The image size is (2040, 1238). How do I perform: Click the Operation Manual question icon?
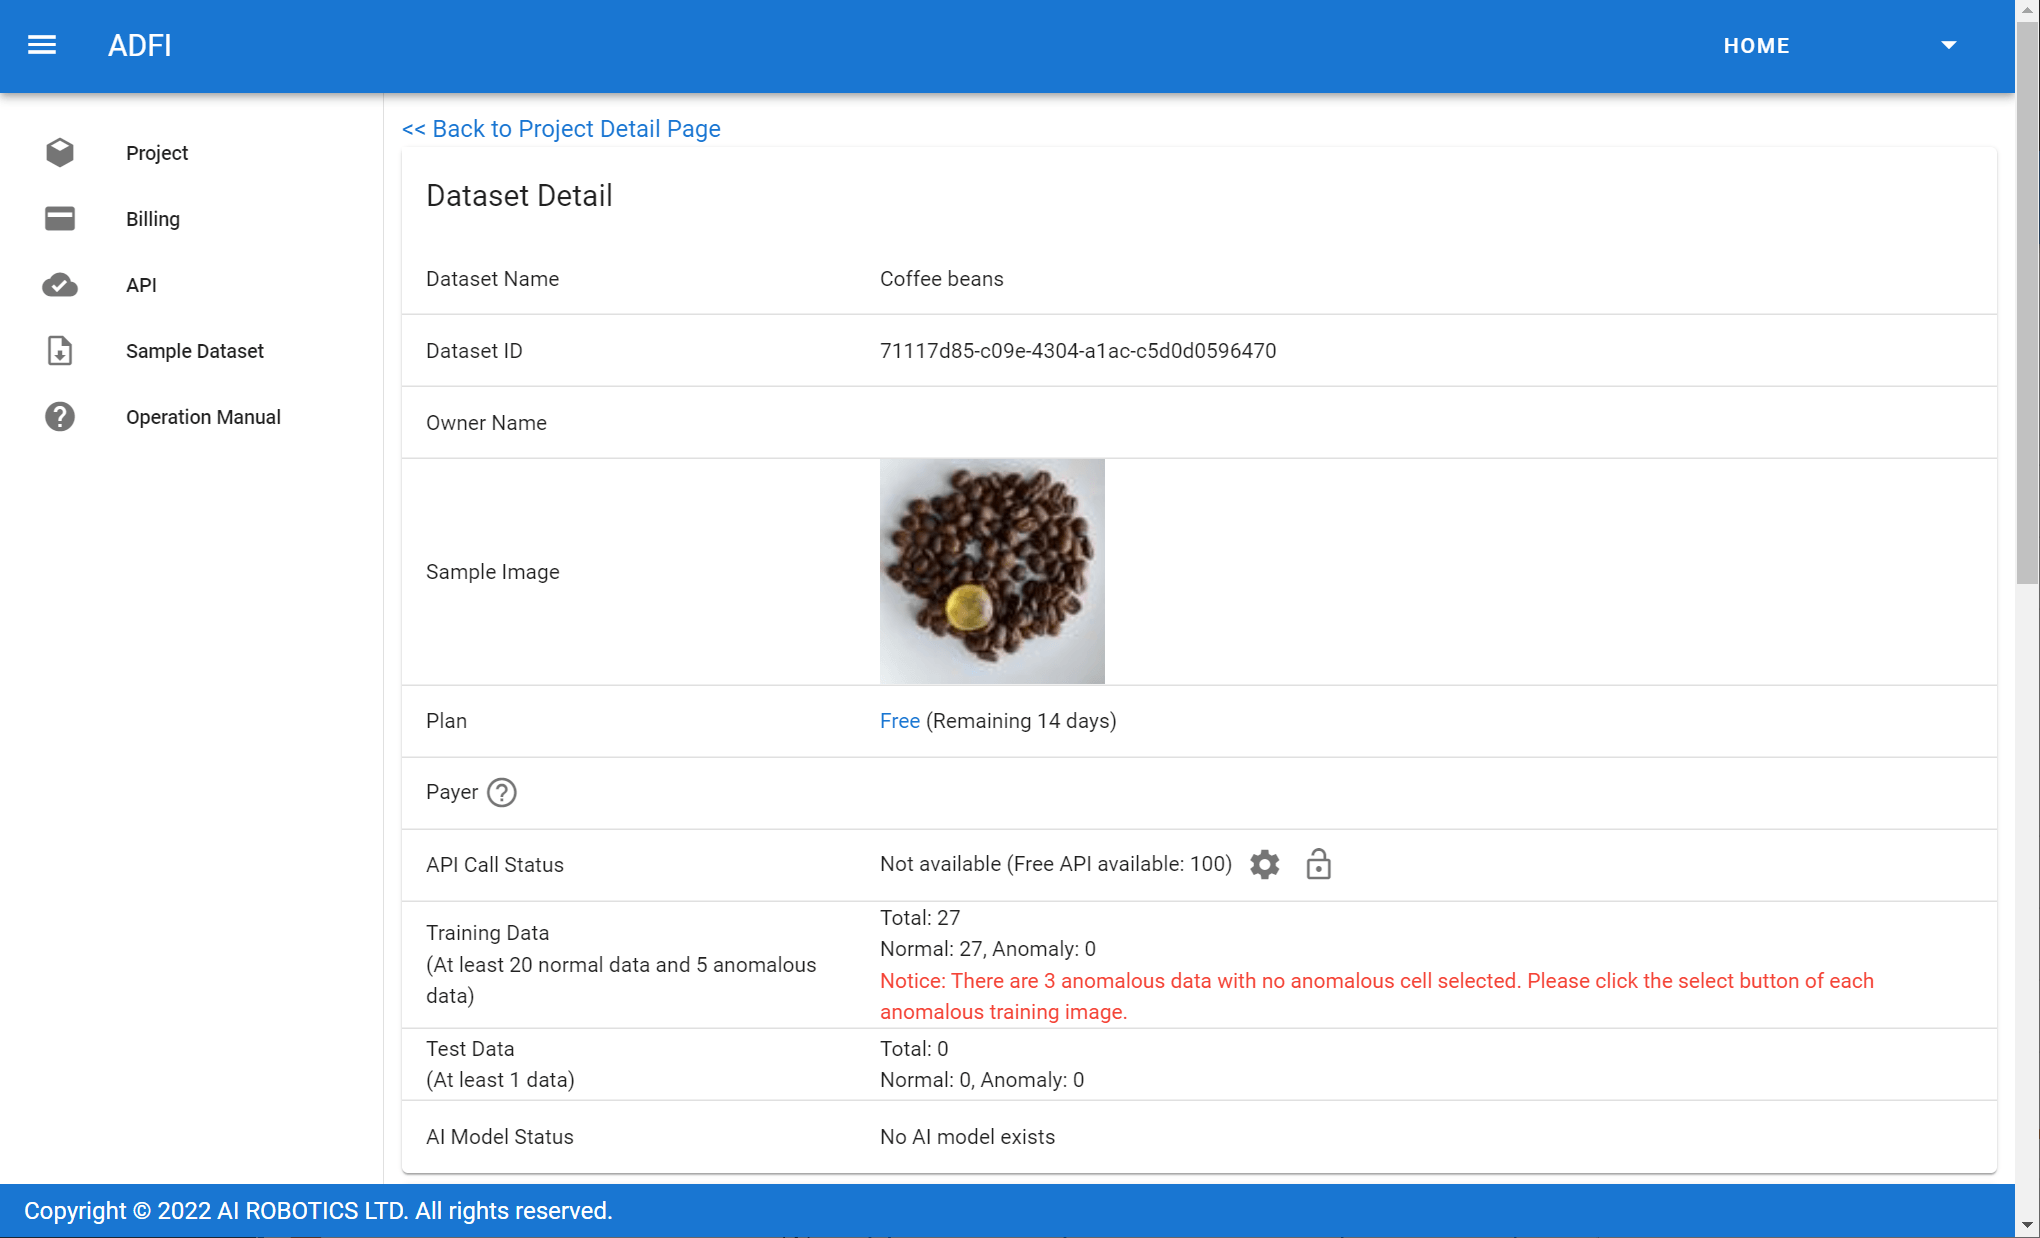coord(60,417)
